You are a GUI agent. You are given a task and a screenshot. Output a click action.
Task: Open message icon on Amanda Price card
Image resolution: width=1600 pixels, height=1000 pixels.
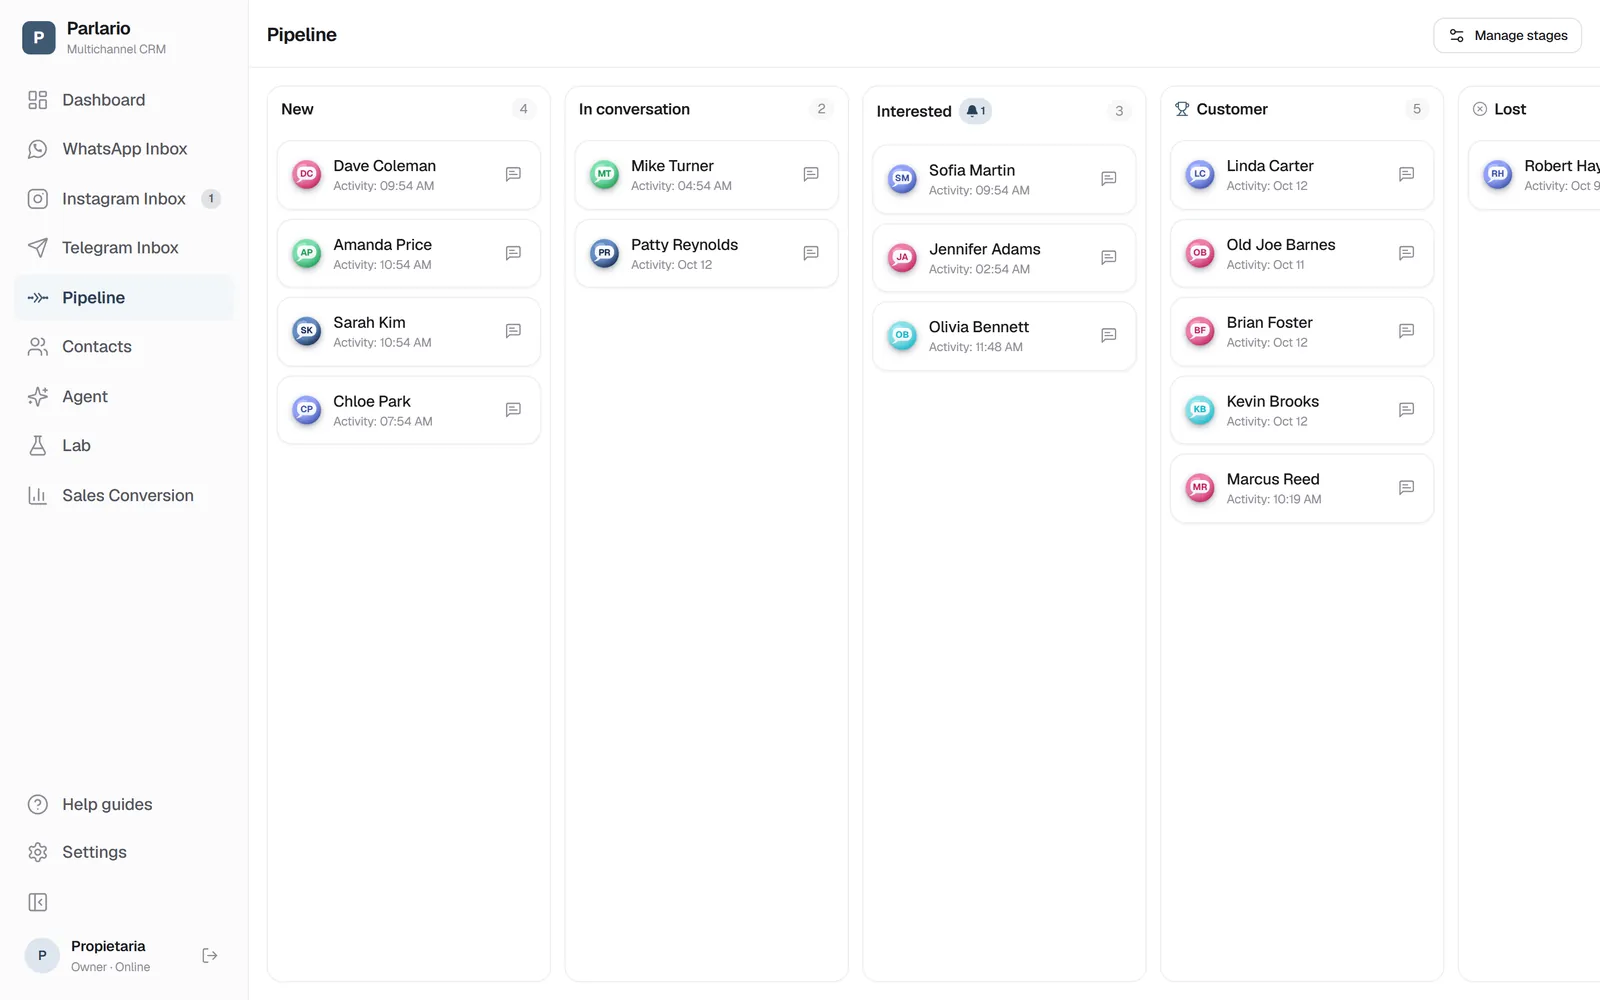click(x=513, y=253)
